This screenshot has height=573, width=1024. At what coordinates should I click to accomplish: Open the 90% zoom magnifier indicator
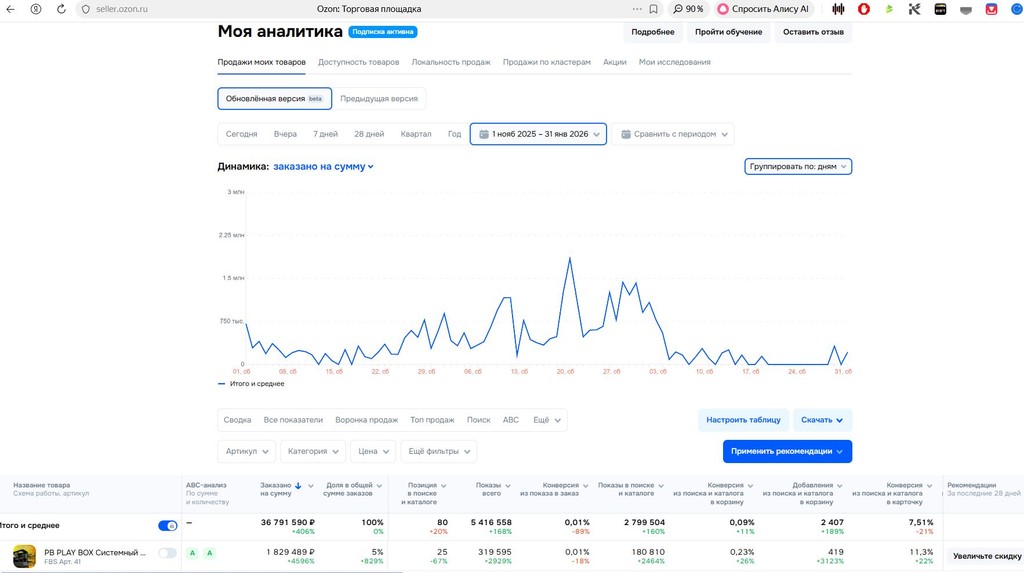point(688,9)
